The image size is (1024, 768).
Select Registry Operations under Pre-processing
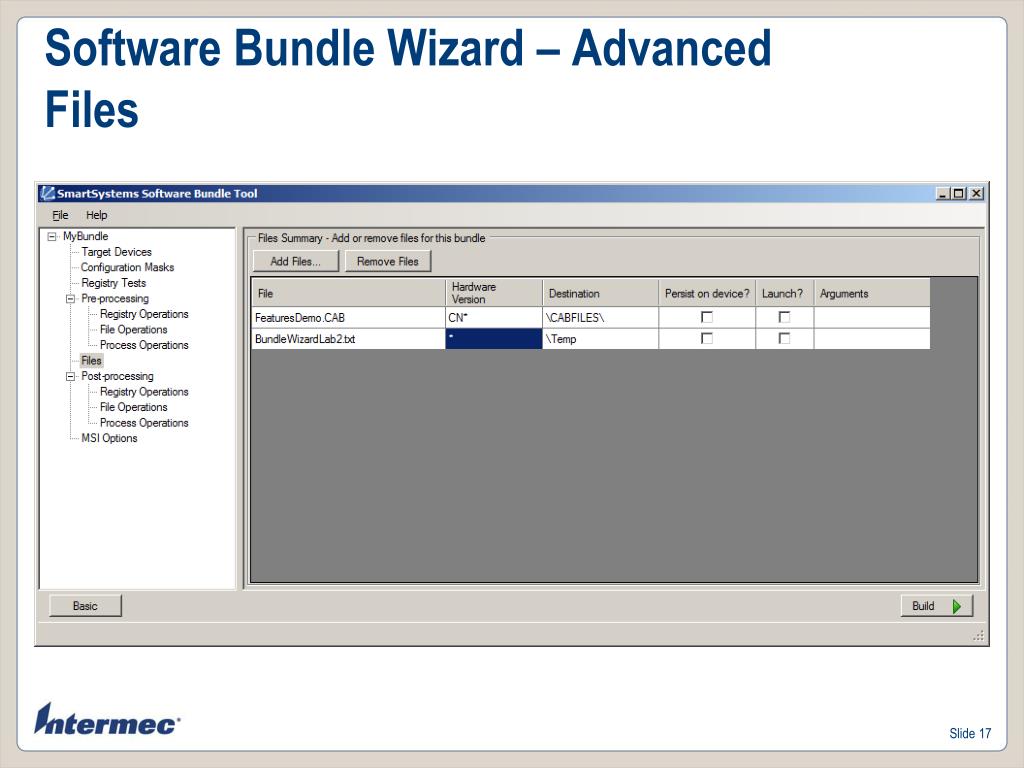coord(144,314)
